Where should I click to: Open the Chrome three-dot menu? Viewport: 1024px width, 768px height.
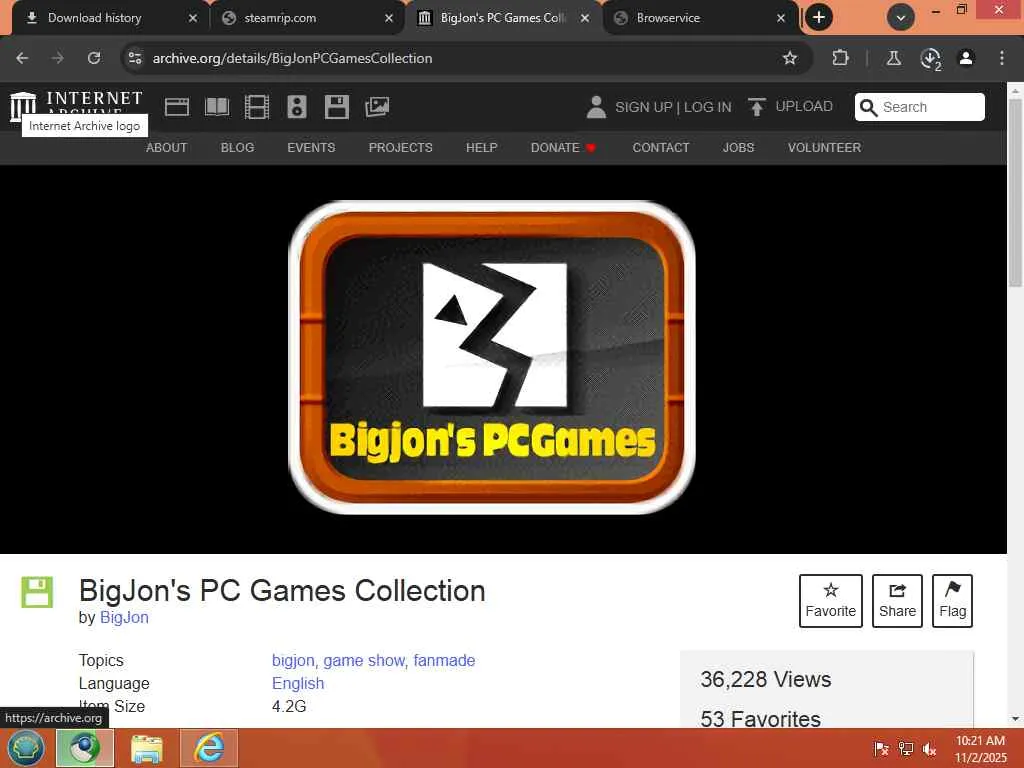coord(1002,58)
